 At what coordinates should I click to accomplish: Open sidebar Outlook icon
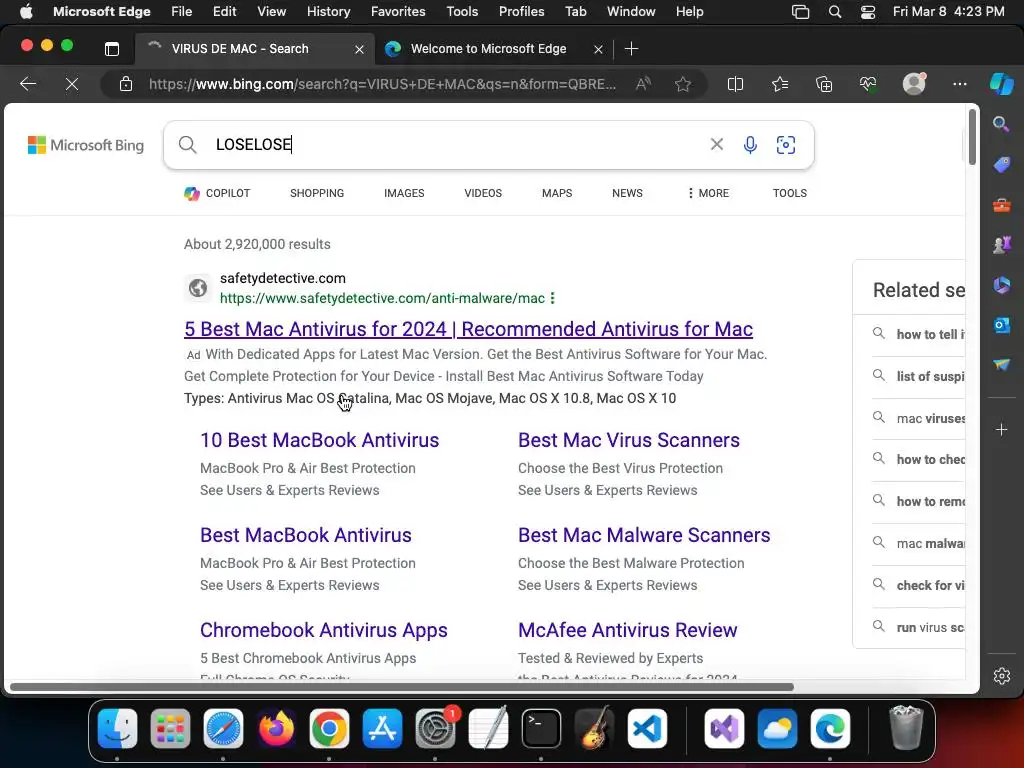pos(1001,325)
